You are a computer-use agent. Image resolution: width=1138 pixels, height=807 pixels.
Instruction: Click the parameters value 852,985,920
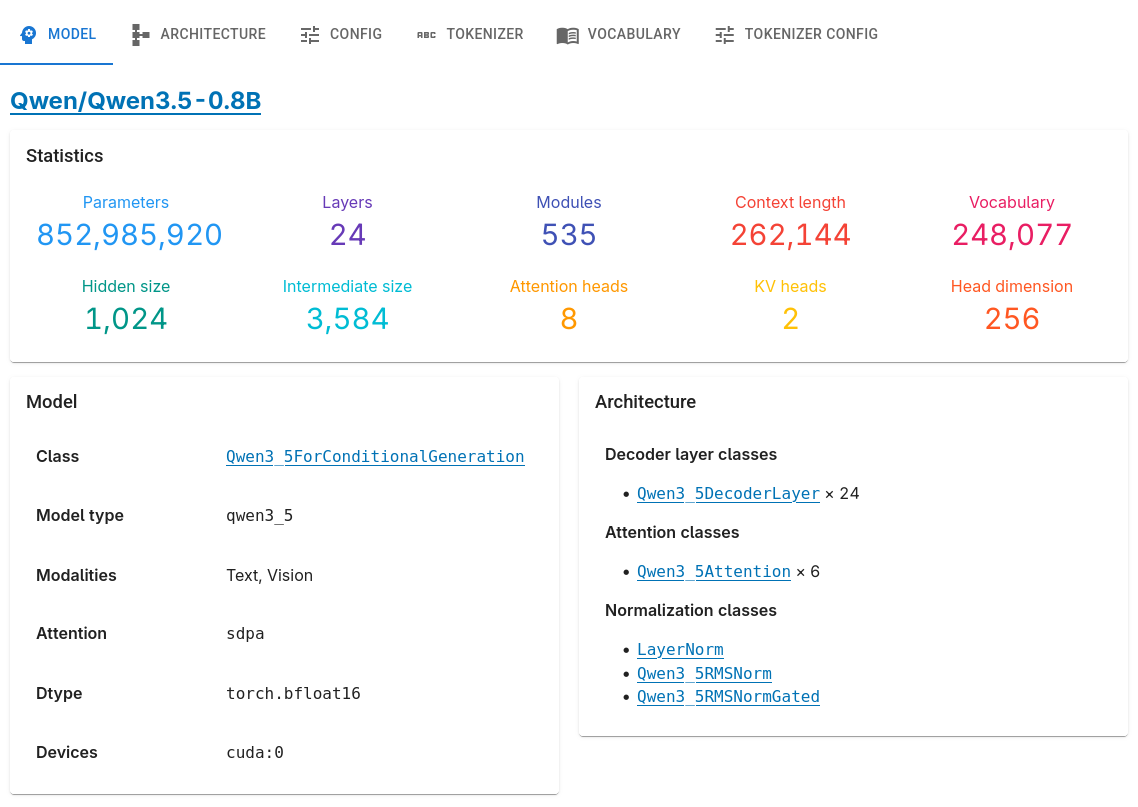[x=129, y=234]
